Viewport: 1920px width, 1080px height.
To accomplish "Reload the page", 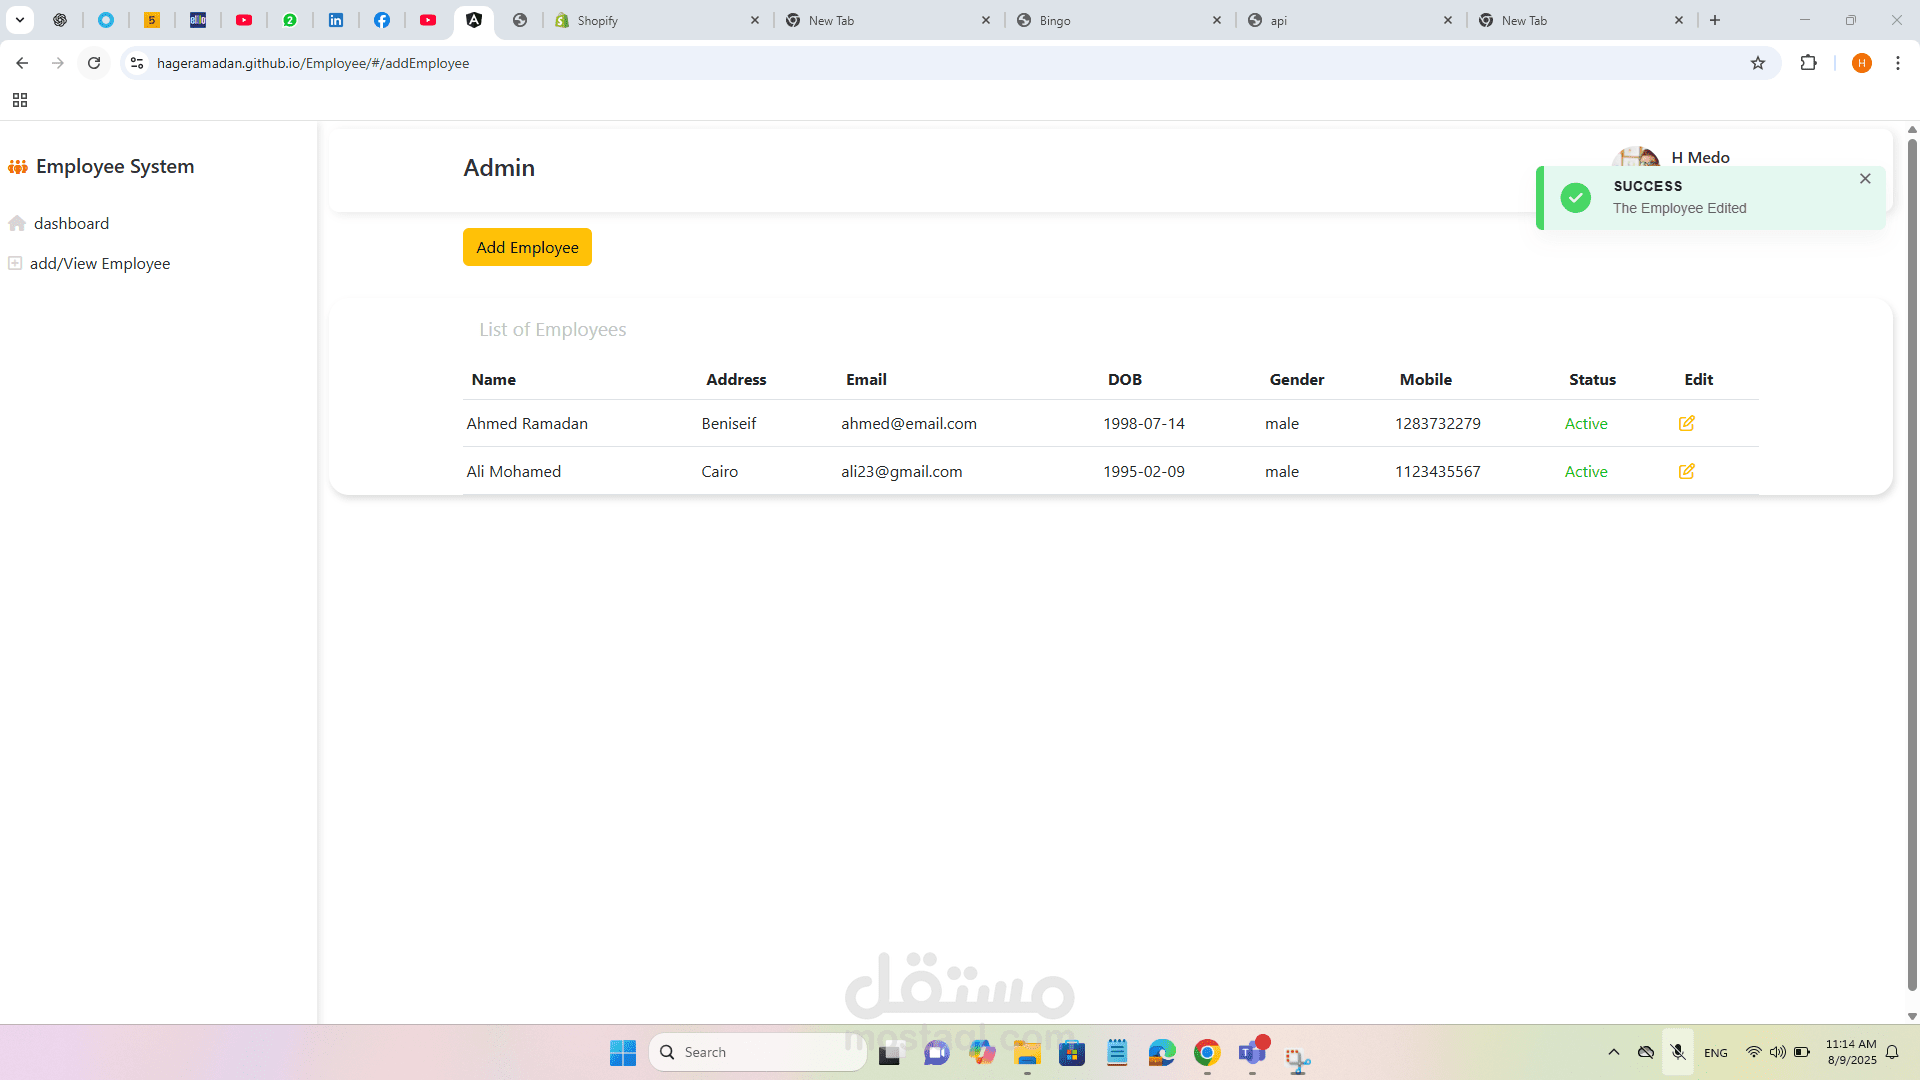I will coord(94,63).
